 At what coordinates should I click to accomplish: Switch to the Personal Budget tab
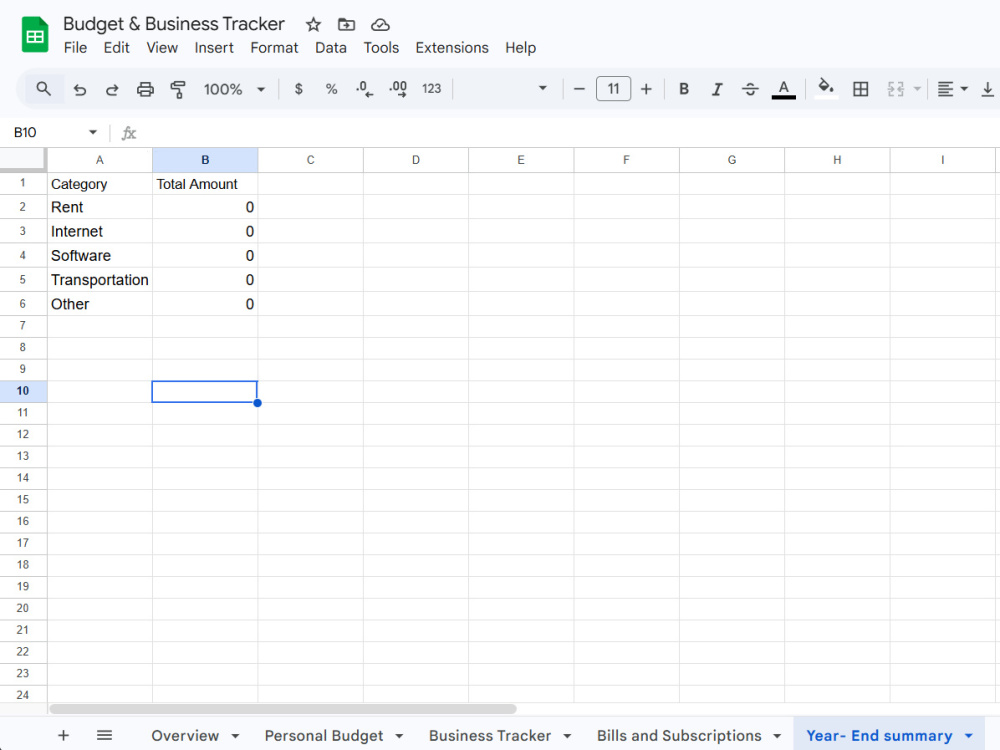[324, 735]
